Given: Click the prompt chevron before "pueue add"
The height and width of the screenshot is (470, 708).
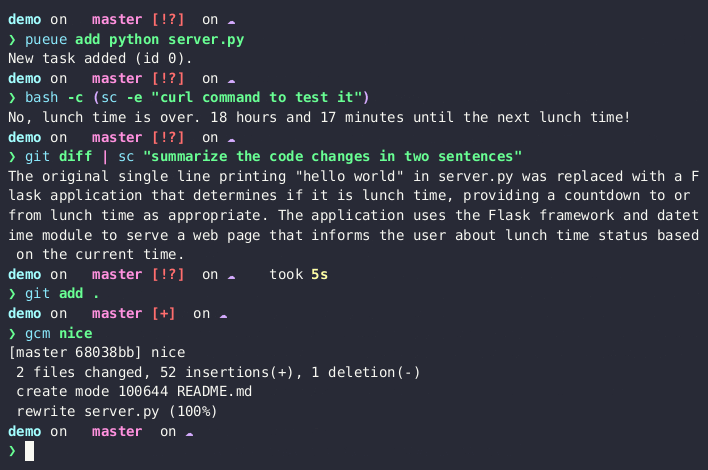Looking at the screenshot, I should (12, 40).
